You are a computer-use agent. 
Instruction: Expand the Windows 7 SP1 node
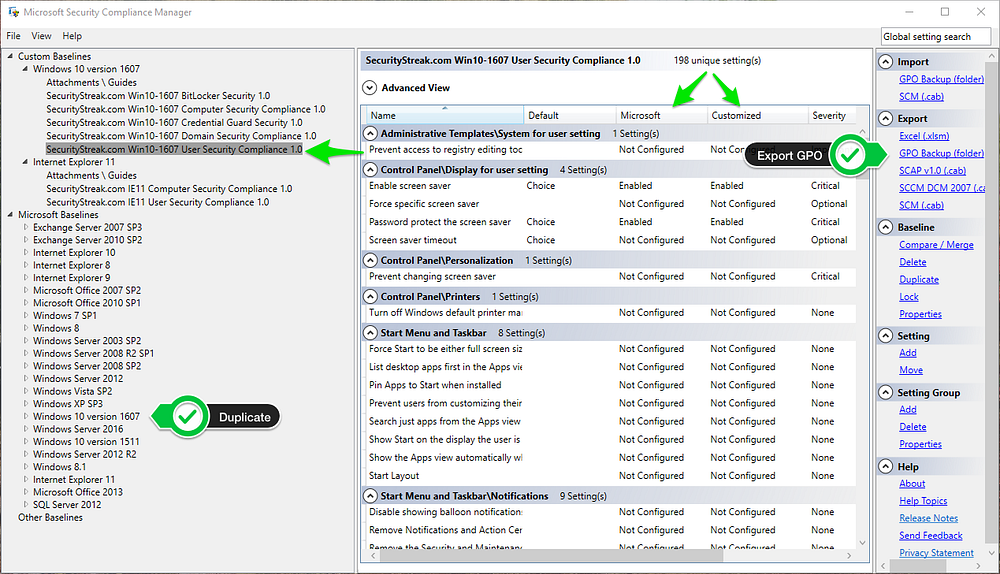pos(26,315)
